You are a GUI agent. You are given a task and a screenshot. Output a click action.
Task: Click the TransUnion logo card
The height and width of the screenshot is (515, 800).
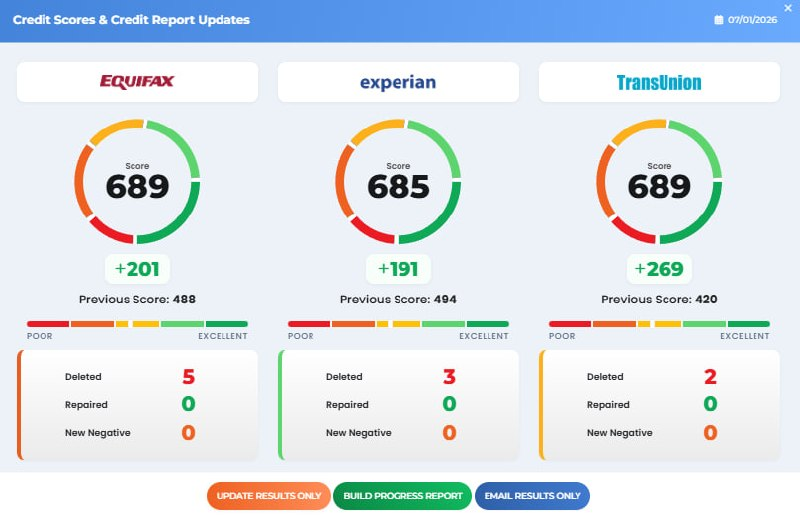click(659, 82)
